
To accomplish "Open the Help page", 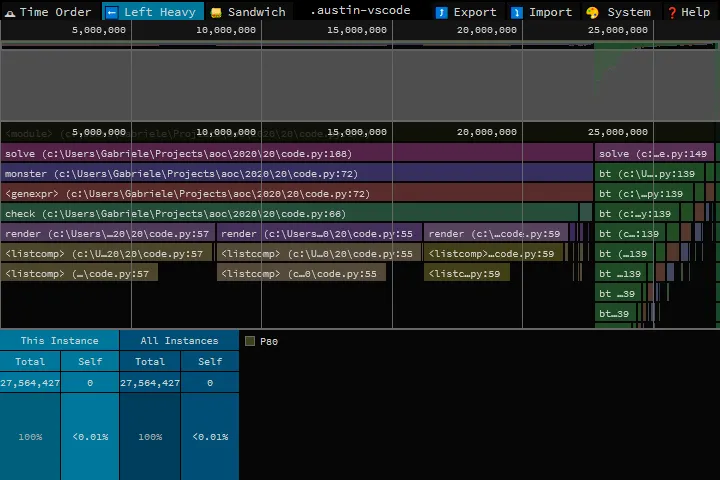I will pyautogui.click(x=688, y=11).
